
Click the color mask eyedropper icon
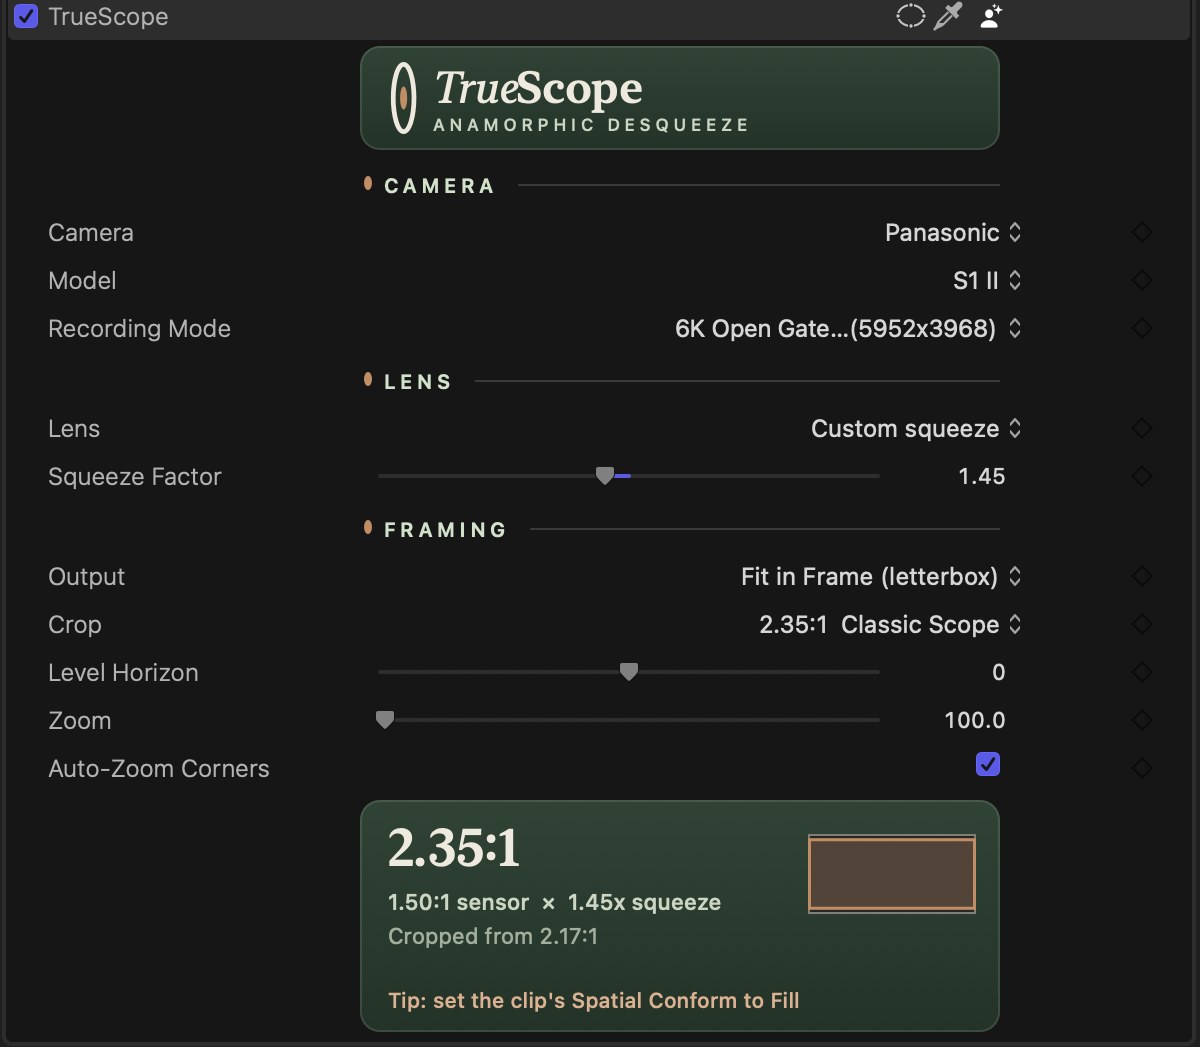(x=948, y=16)
